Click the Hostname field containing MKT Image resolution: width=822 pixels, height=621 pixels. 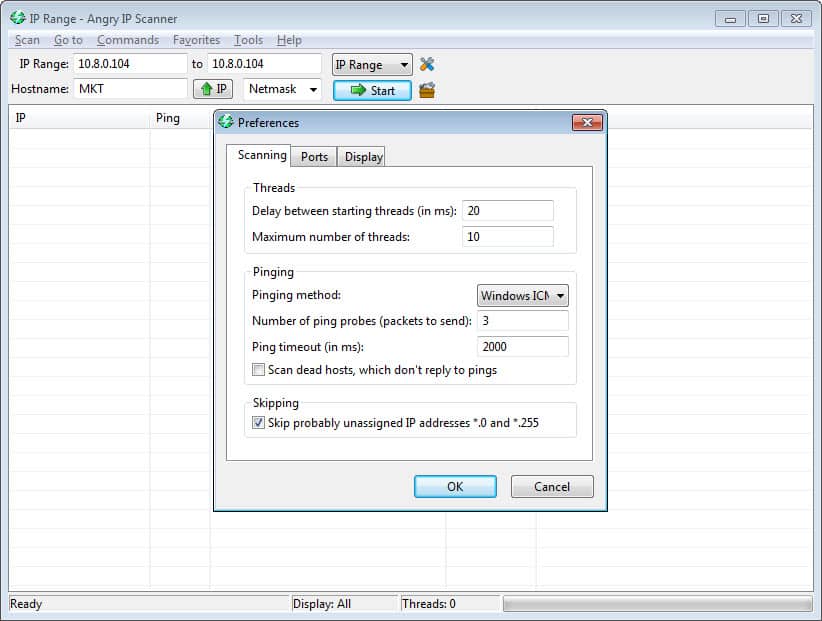click(x=131, y=89)
